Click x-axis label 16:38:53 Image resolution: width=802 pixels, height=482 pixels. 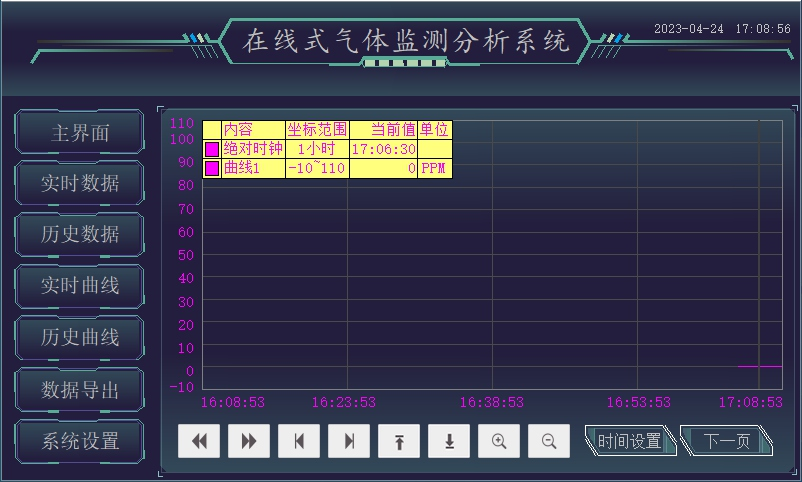click(x=492, y=402)
